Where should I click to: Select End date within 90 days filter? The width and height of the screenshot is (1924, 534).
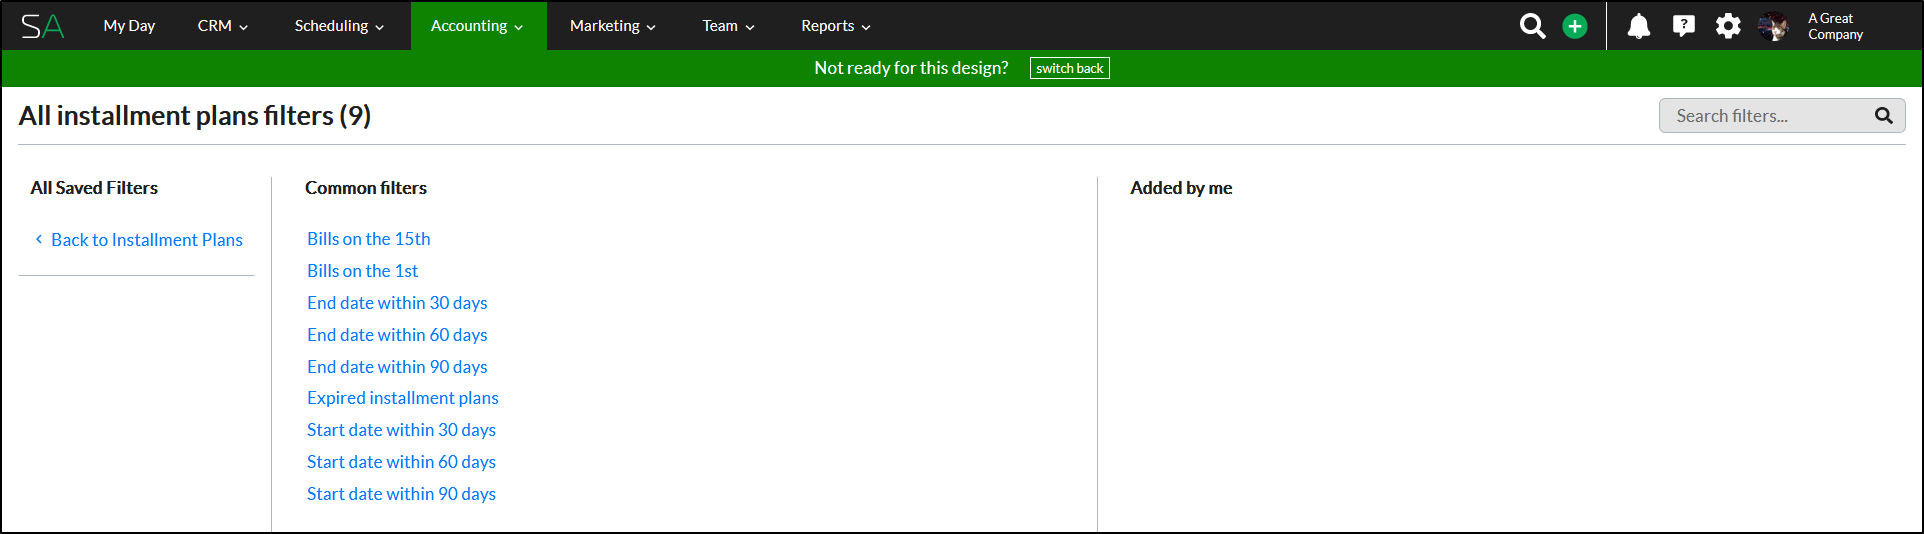tap(397, 367)
